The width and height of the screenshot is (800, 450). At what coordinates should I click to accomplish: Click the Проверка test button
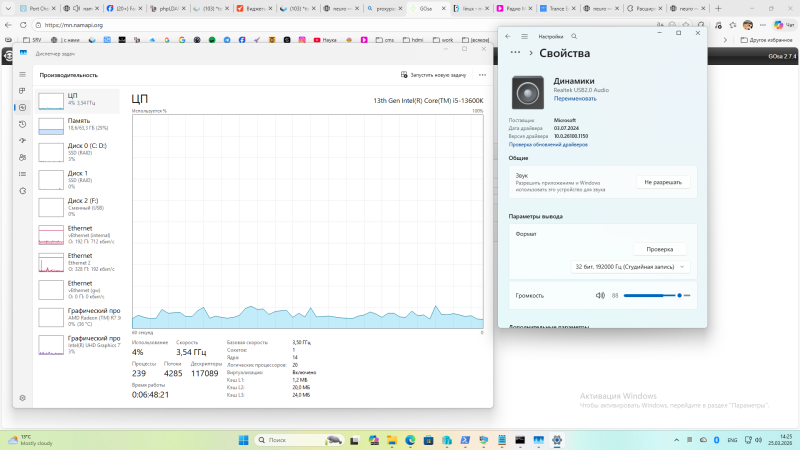coord(659,249)
